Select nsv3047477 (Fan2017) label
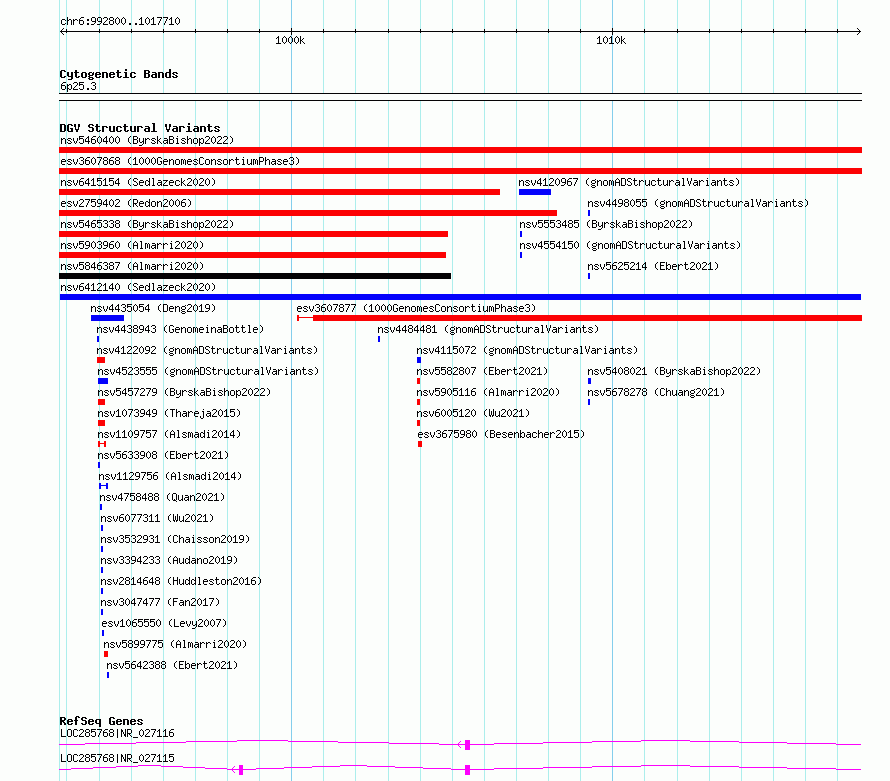 coord(160,602)
